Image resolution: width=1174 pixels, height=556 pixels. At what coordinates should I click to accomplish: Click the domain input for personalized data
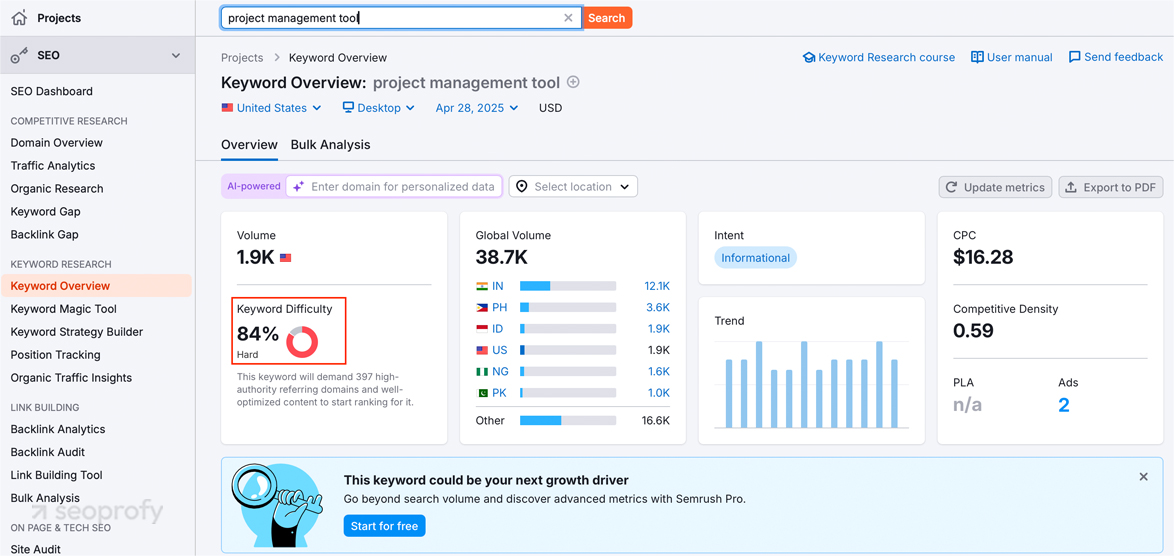pyautogui.click(x=402, y=187)
